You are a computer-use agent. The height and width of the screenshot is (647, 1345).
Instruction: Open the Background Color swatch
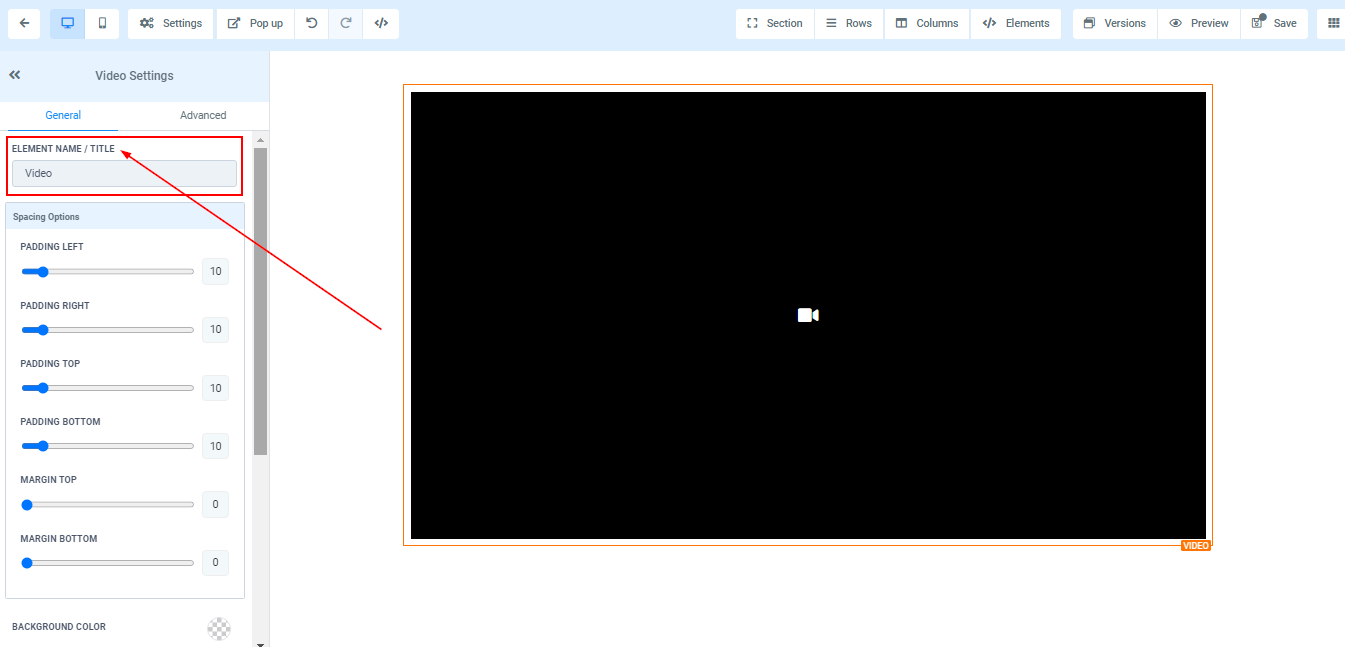pyautogui.click(x=218, y=628)
